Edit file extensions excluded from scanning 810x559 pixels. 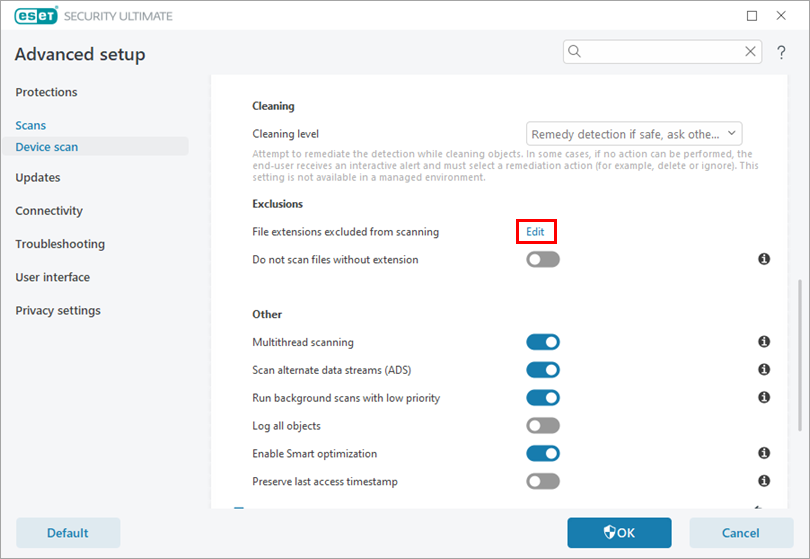click(536, 232)
